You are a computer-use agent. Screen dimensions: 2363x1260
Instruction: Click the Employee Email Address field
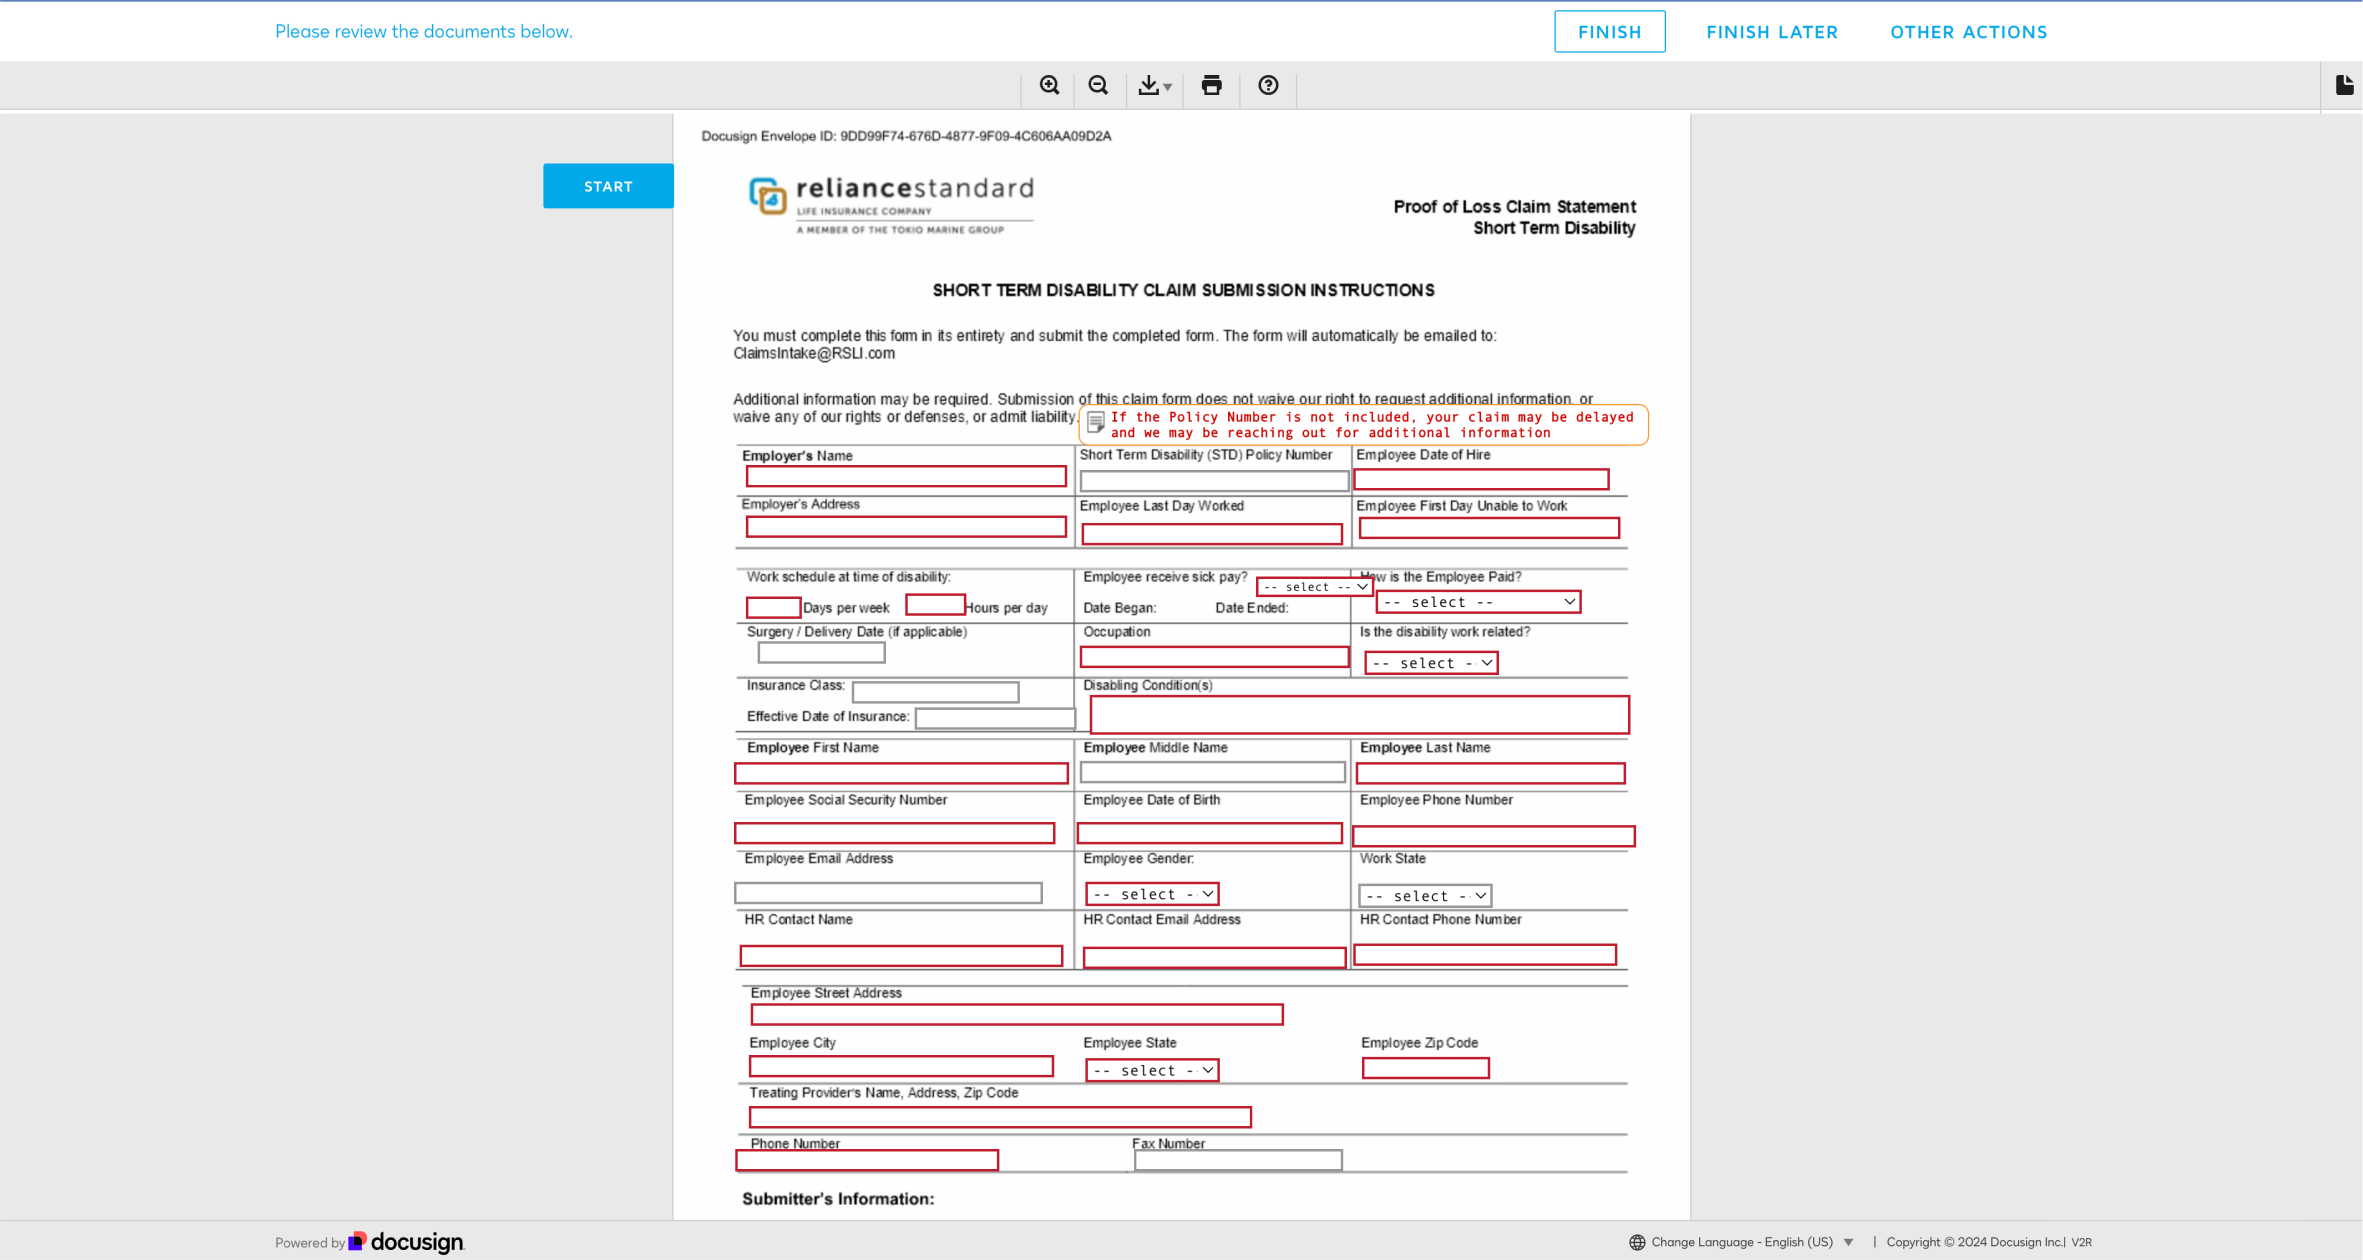888,893
